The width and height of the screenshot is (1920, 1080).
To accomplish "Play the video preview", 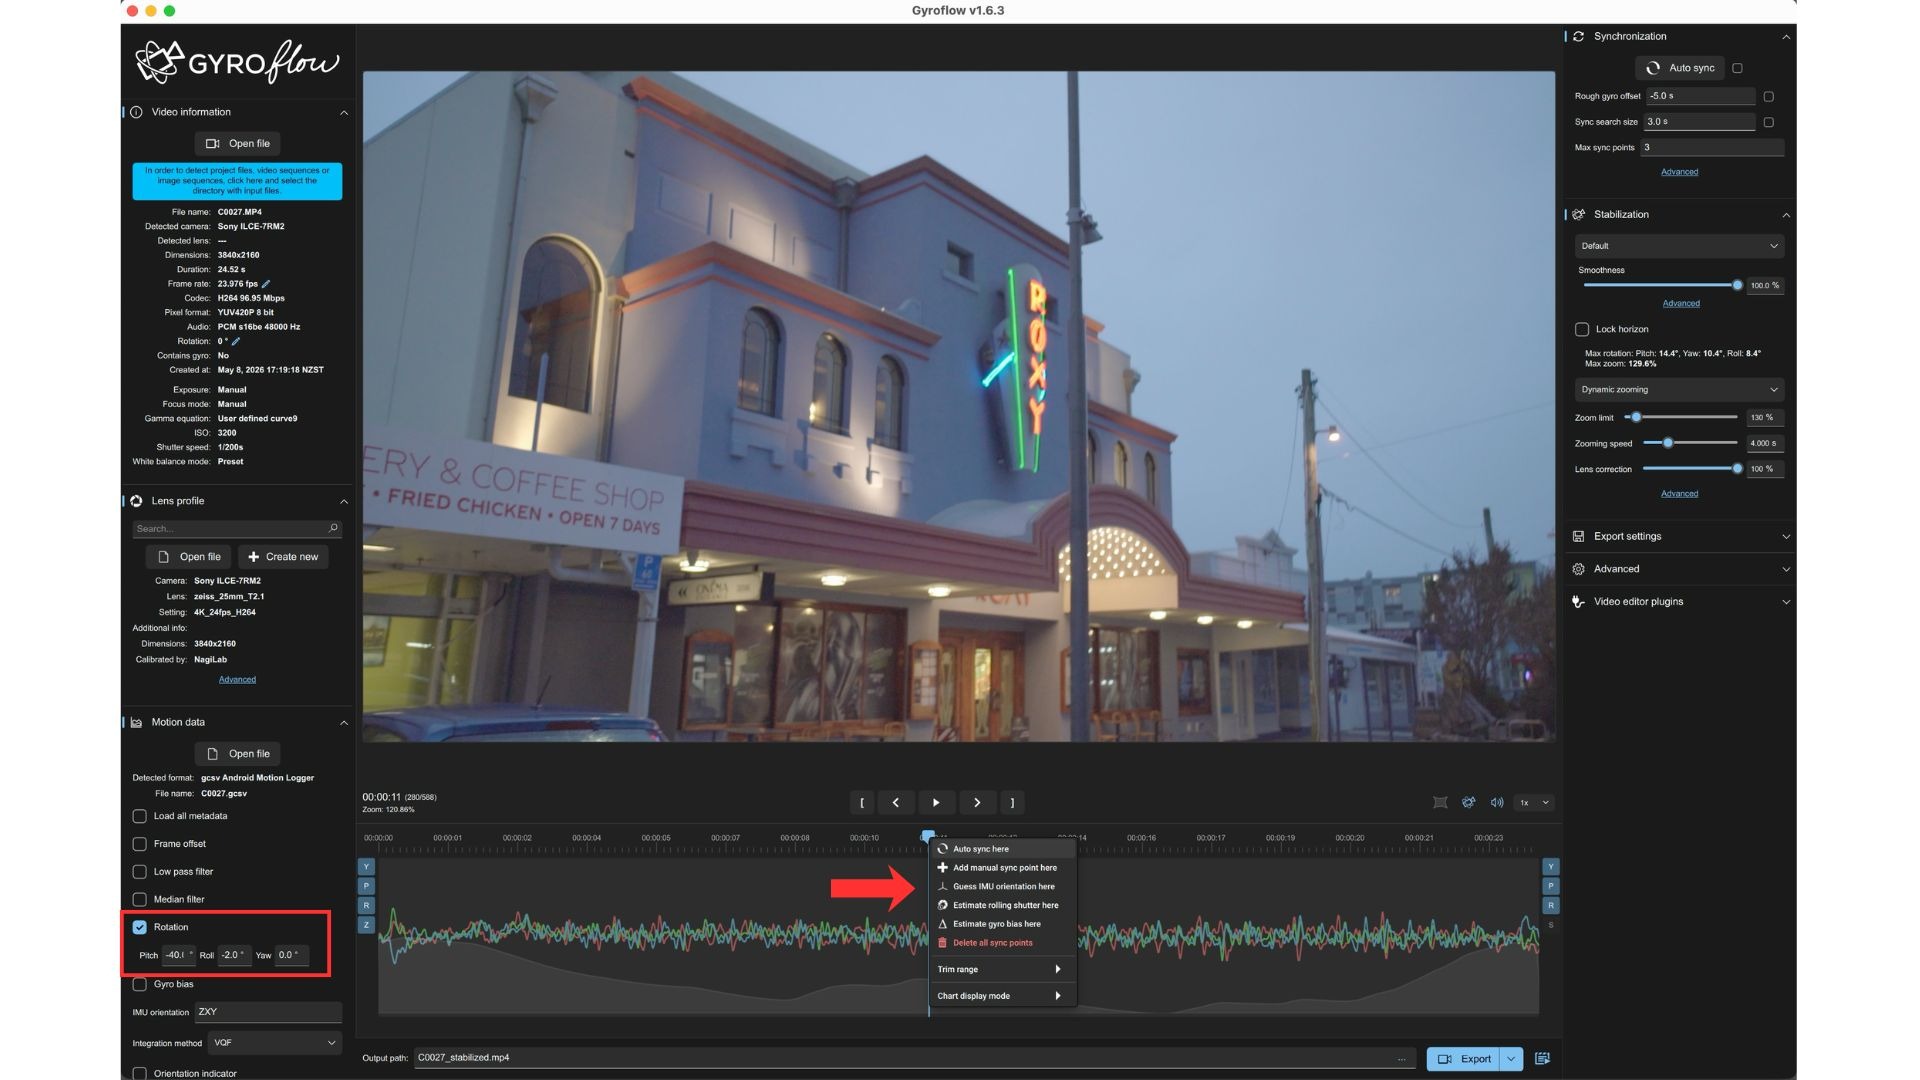I will click(936, 802).
